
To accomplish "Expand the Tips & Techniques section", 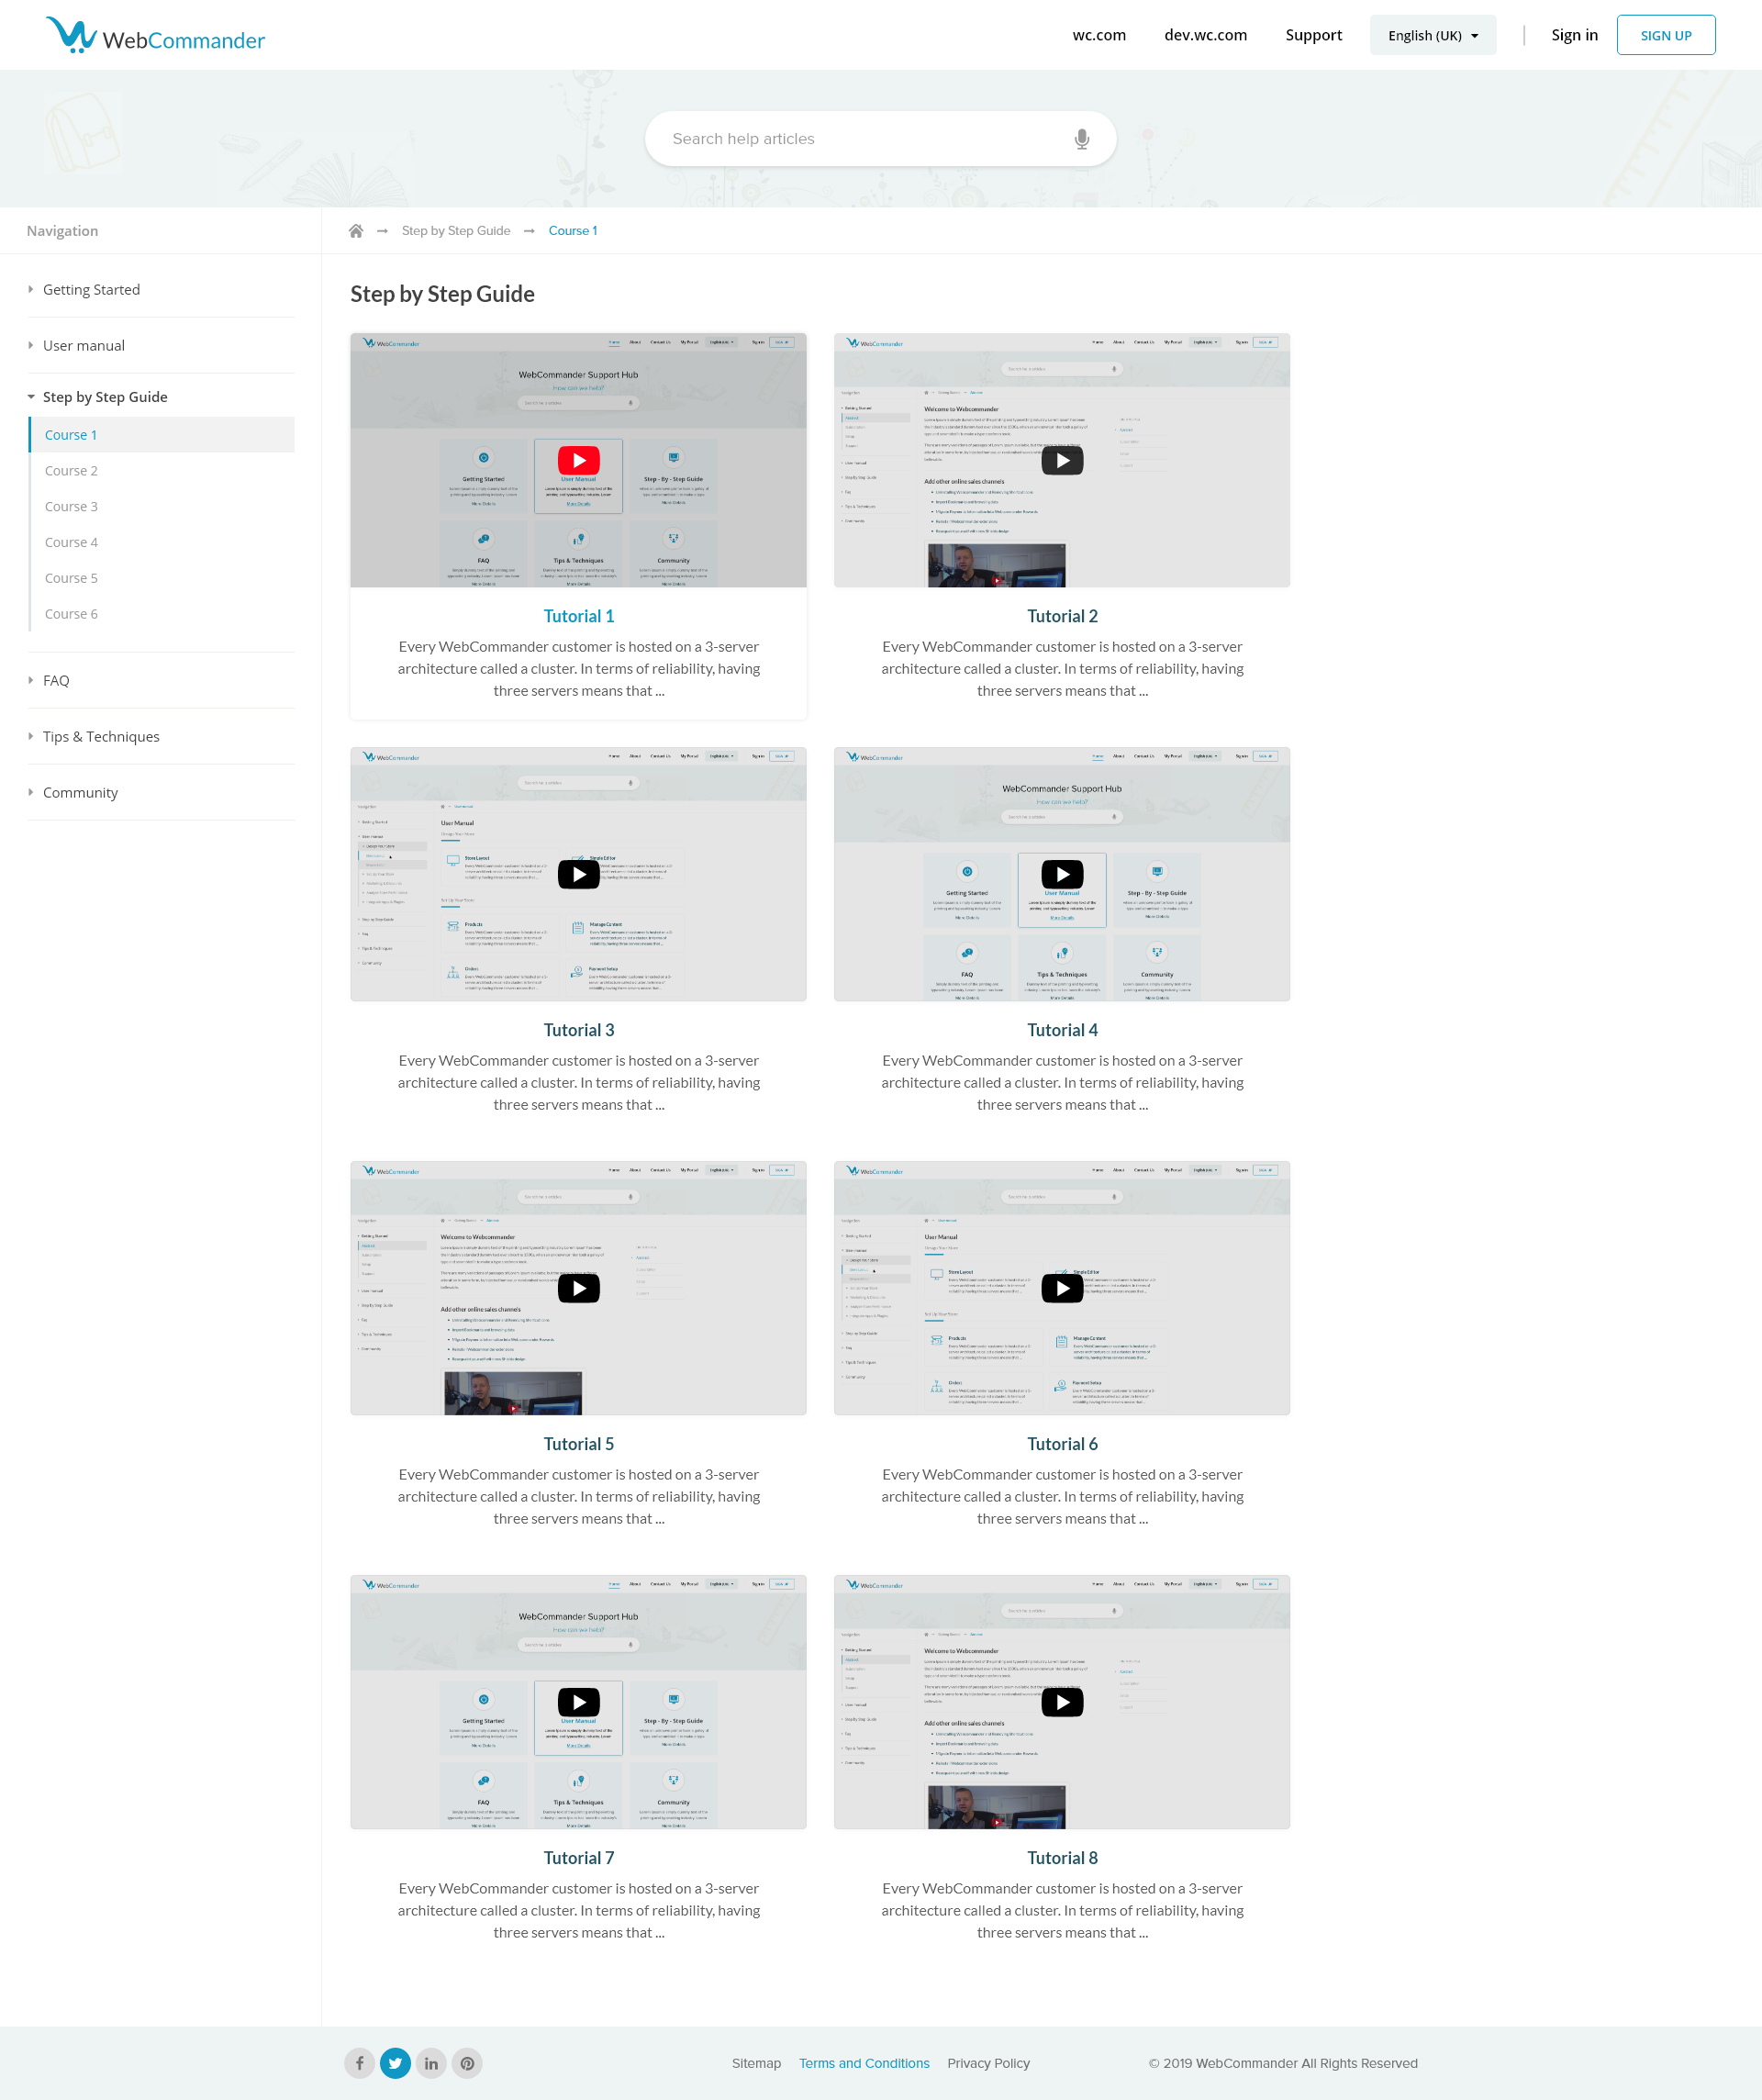I will pyautogui.click(x=101, y=737).
